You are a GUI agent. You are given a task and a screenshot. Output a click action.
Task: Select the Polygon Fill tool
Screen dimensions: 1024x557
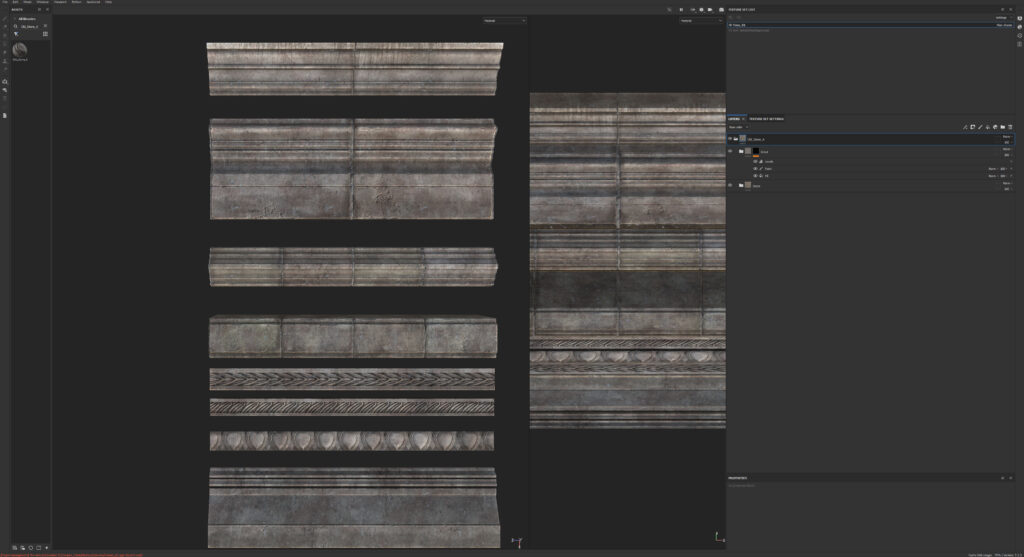point(5,44)
